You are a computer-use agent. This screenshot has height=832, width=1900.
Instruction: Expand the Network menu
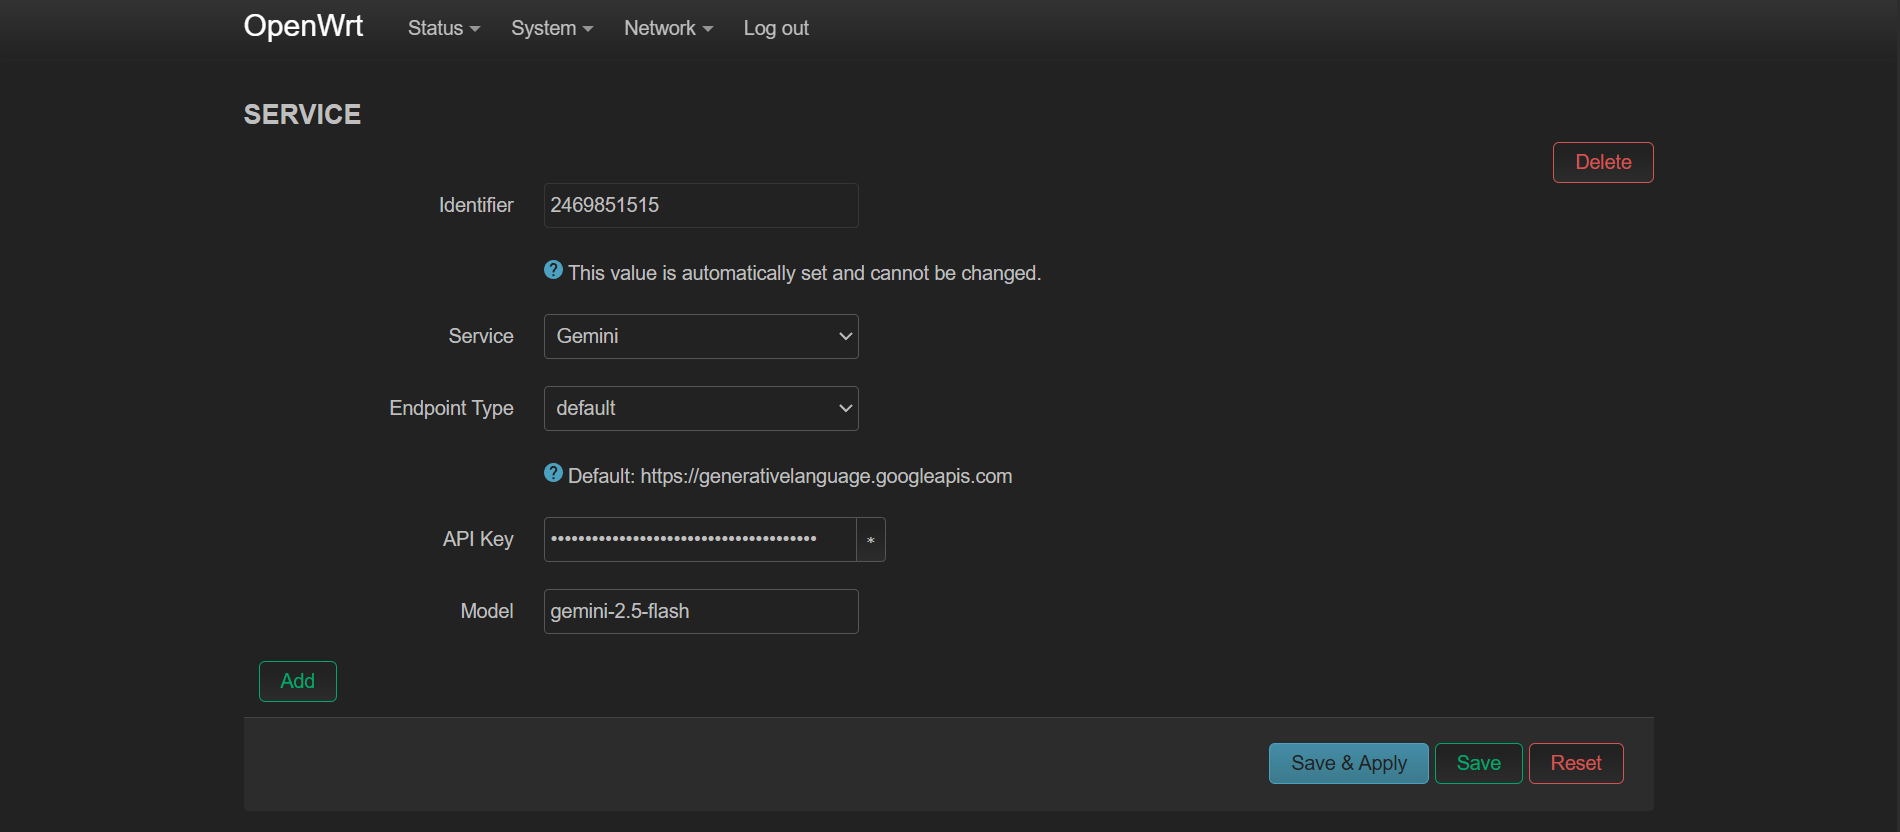(x=667, y=29)
